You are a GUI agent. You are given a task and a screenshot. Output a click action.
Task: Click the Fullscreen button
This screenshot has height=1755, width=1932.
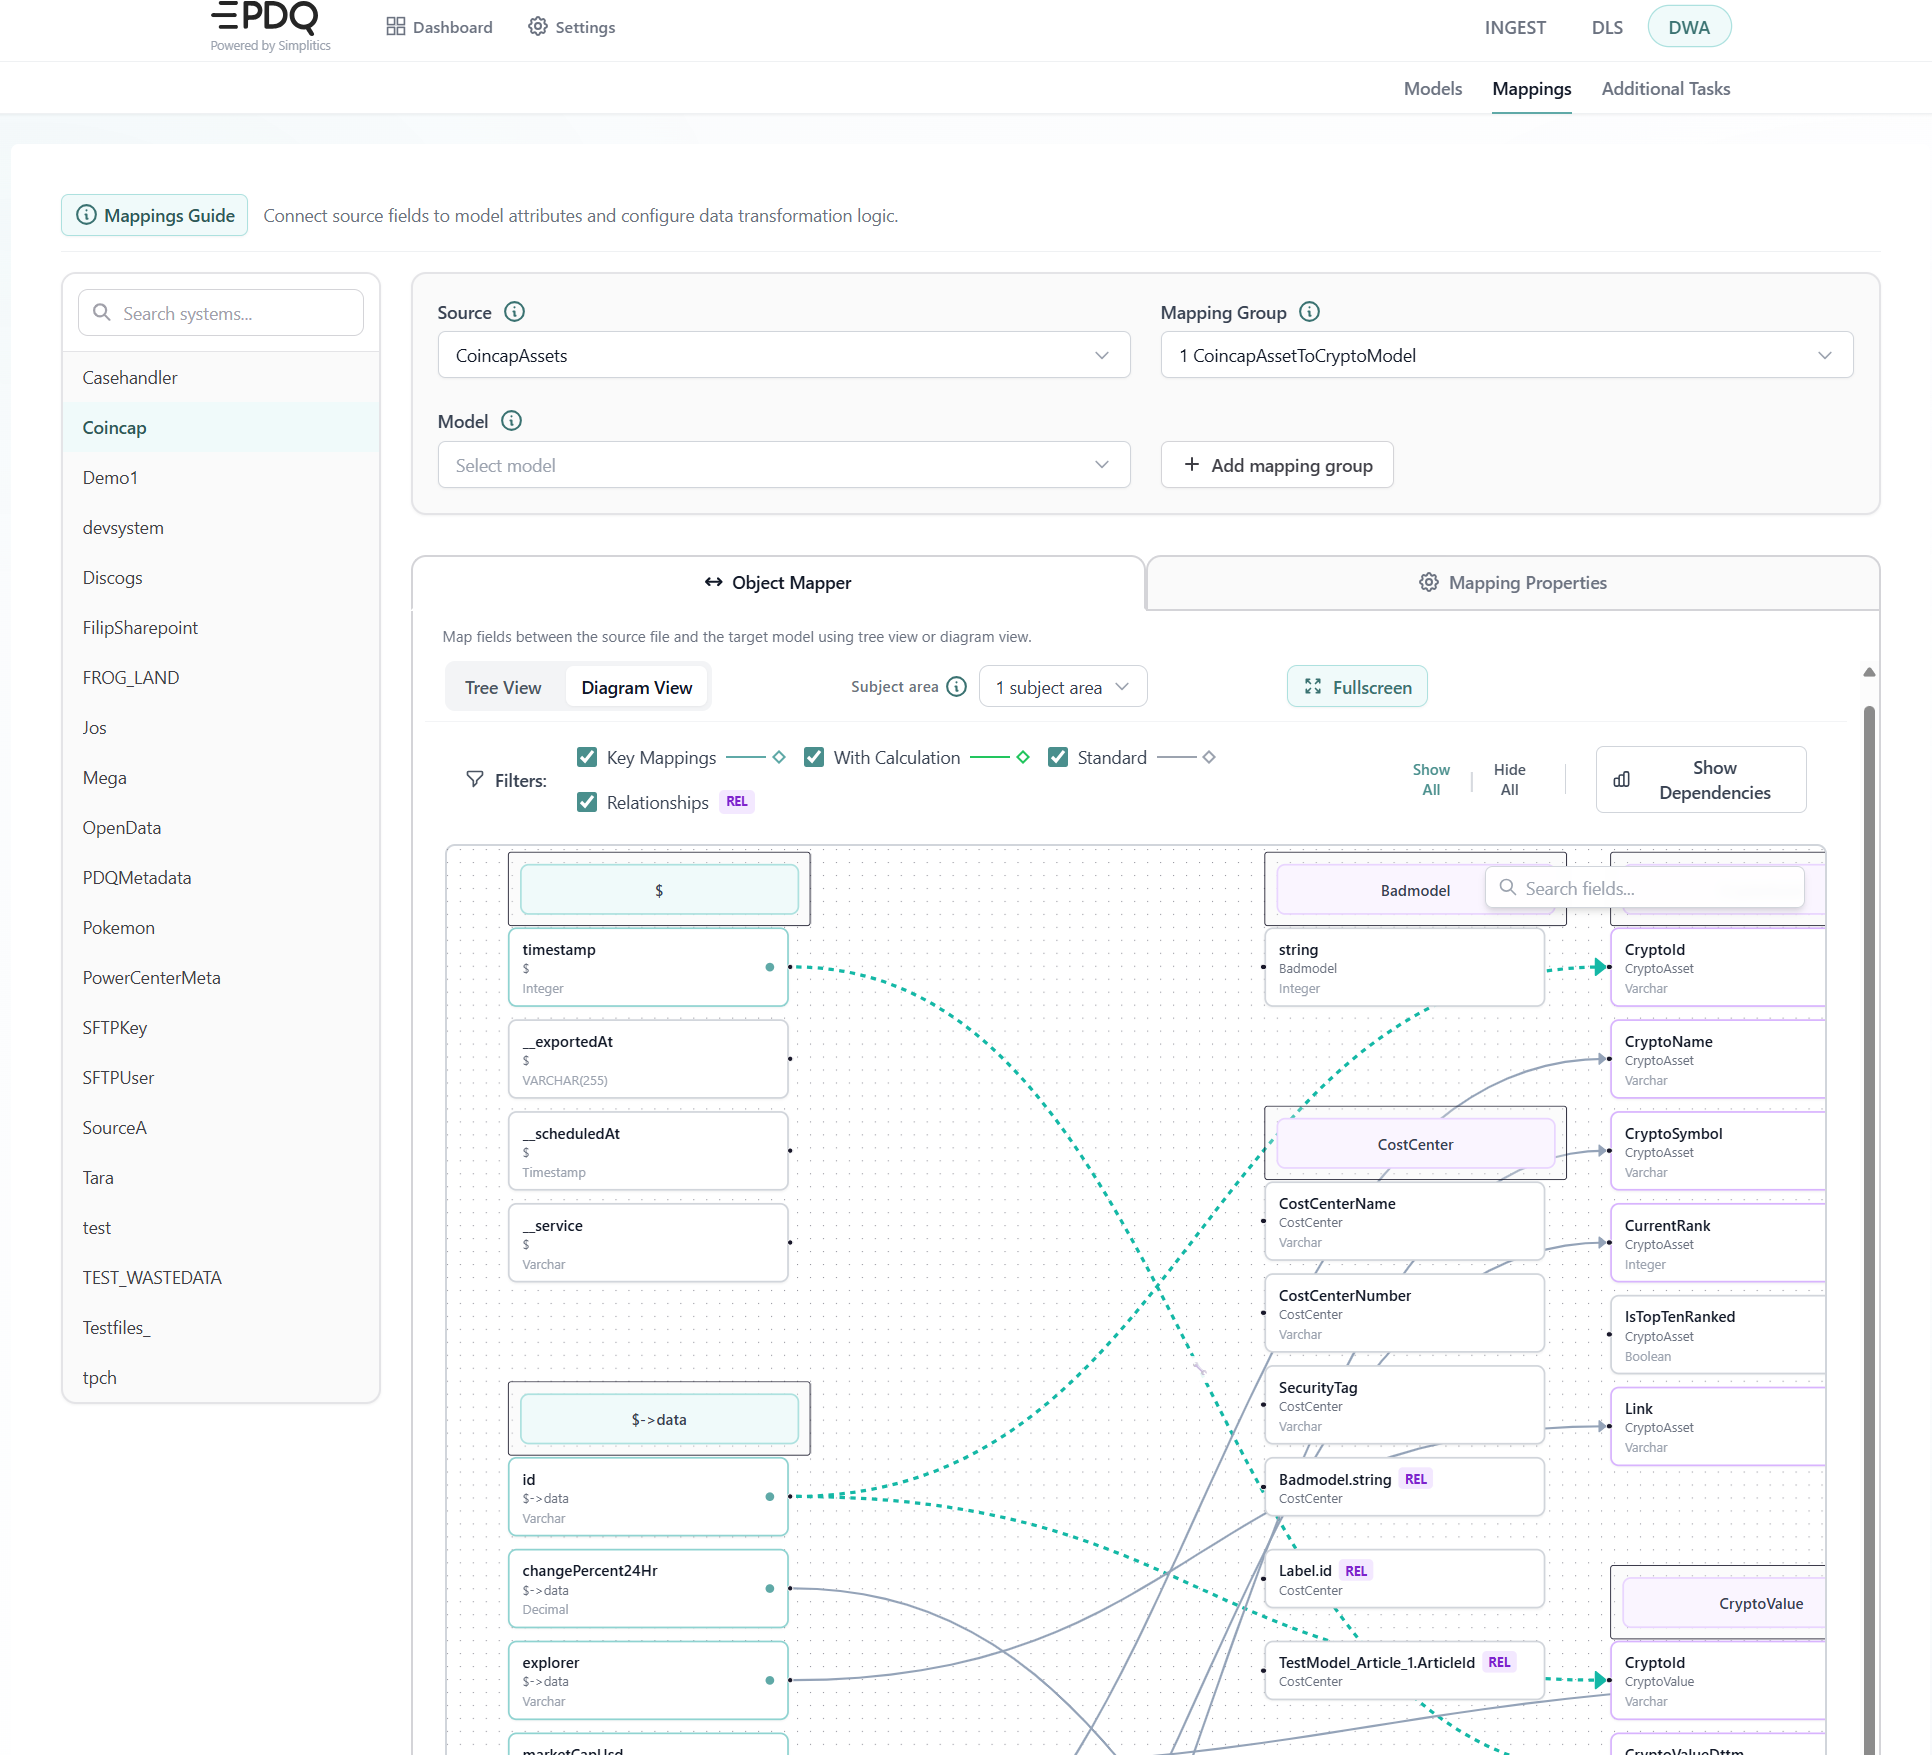[1357, 687]
